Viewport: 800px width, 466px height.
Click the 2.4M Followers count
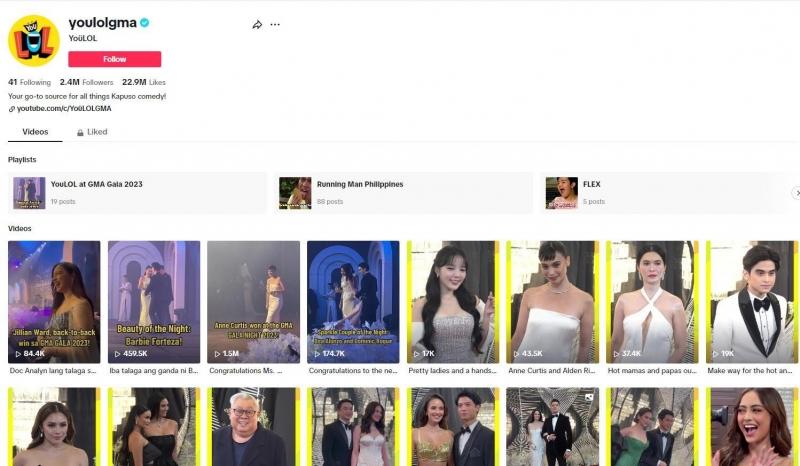point(86,82)
